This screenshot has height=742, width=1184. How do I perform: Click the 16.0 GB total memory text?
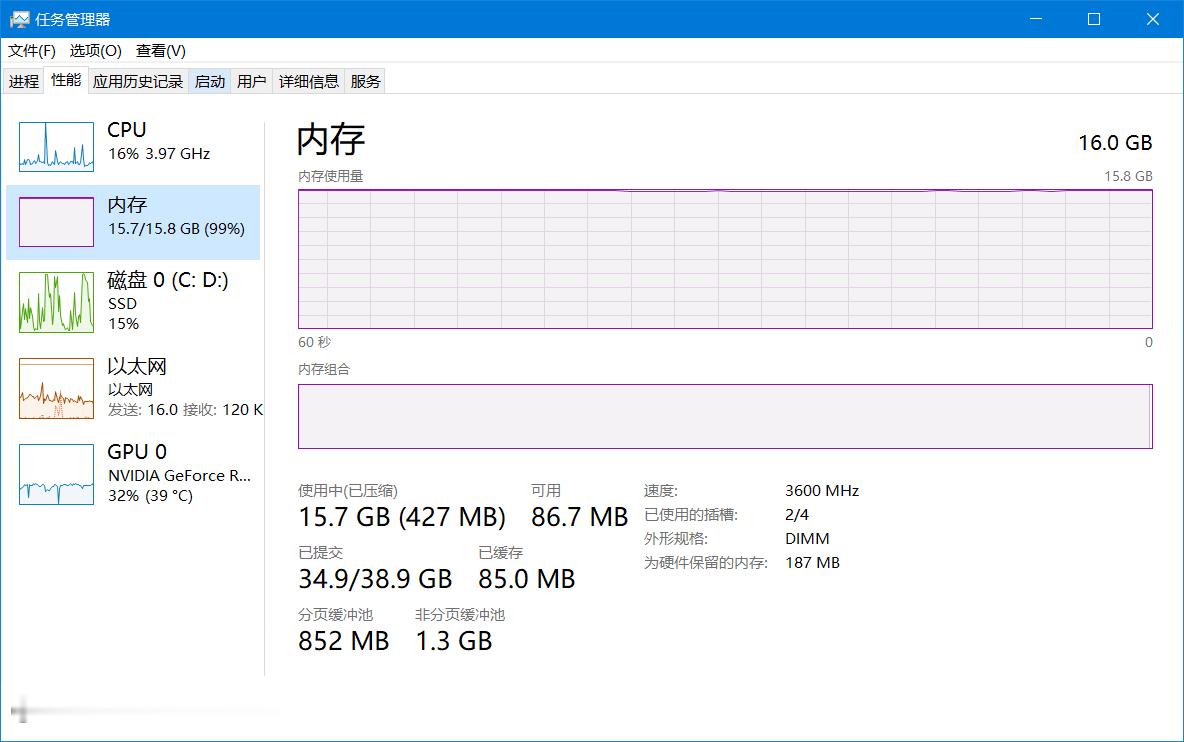[1115, 143]
